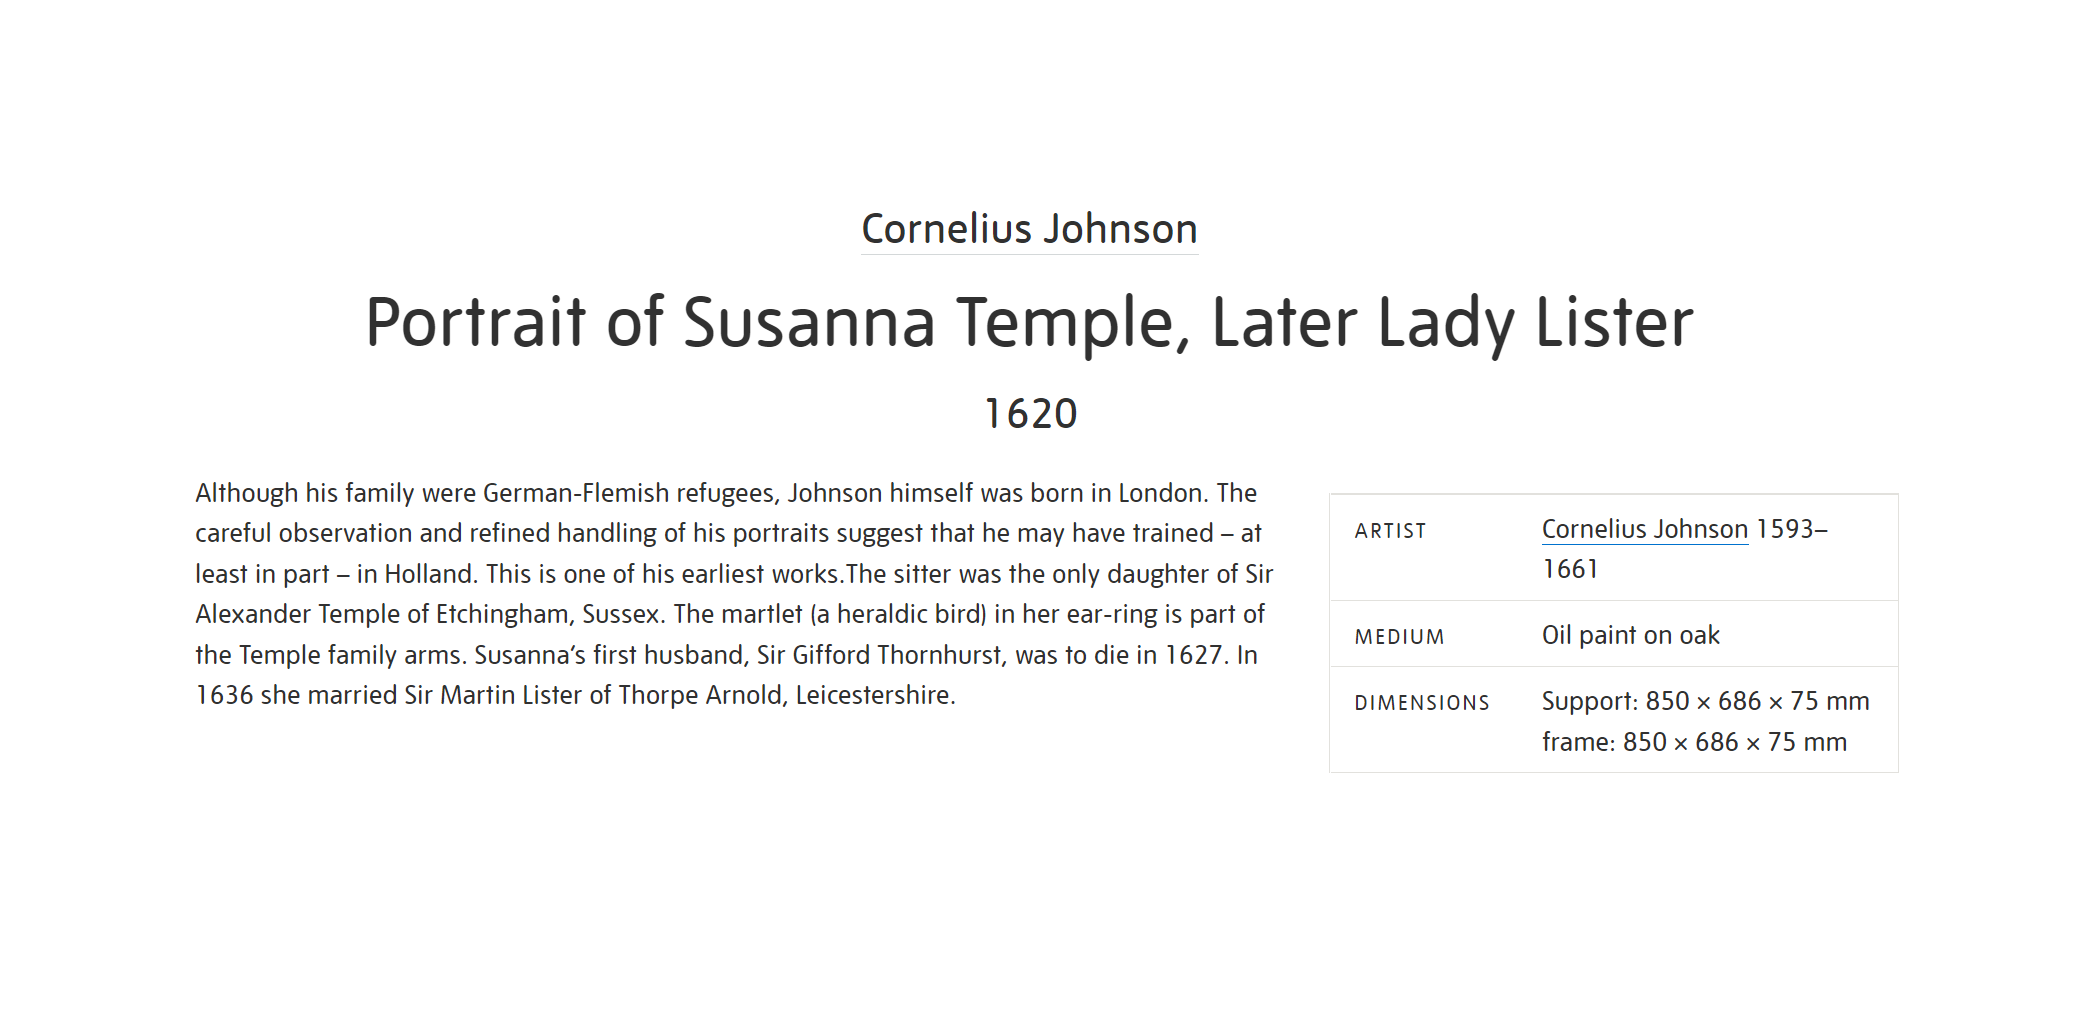Click the MEDIUM label in the details table

[1399, 637]
